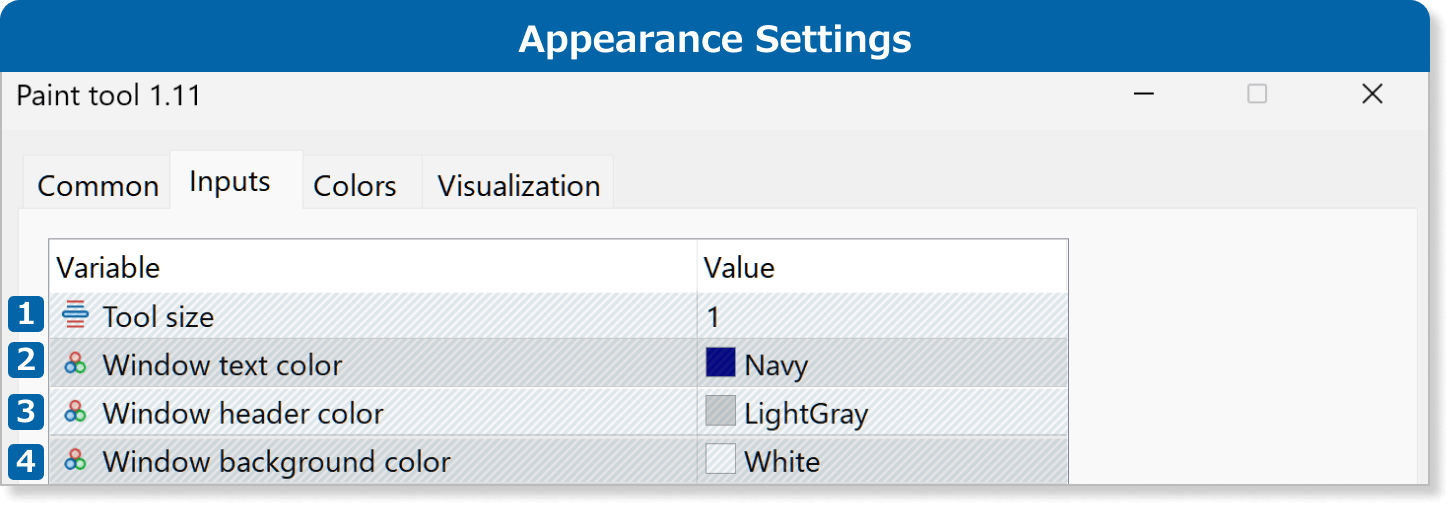Switch to the Common tab

97,186
